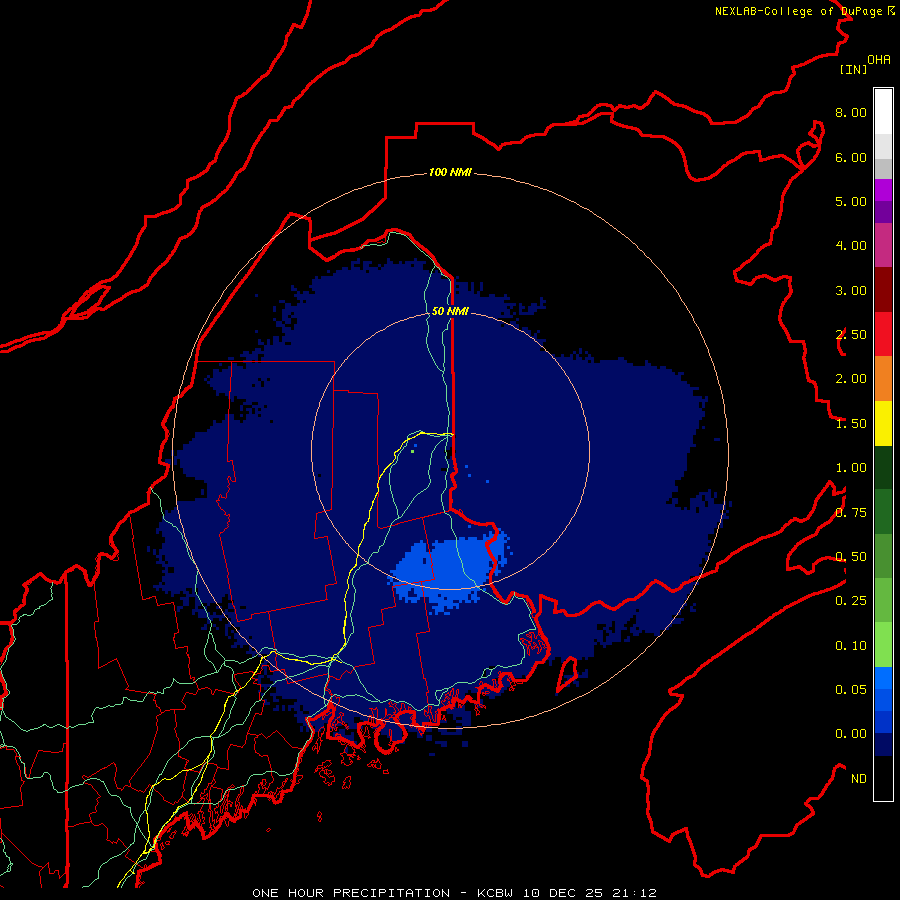Click the 6.00 legend value
900x900 pixels.
(851, 157)
